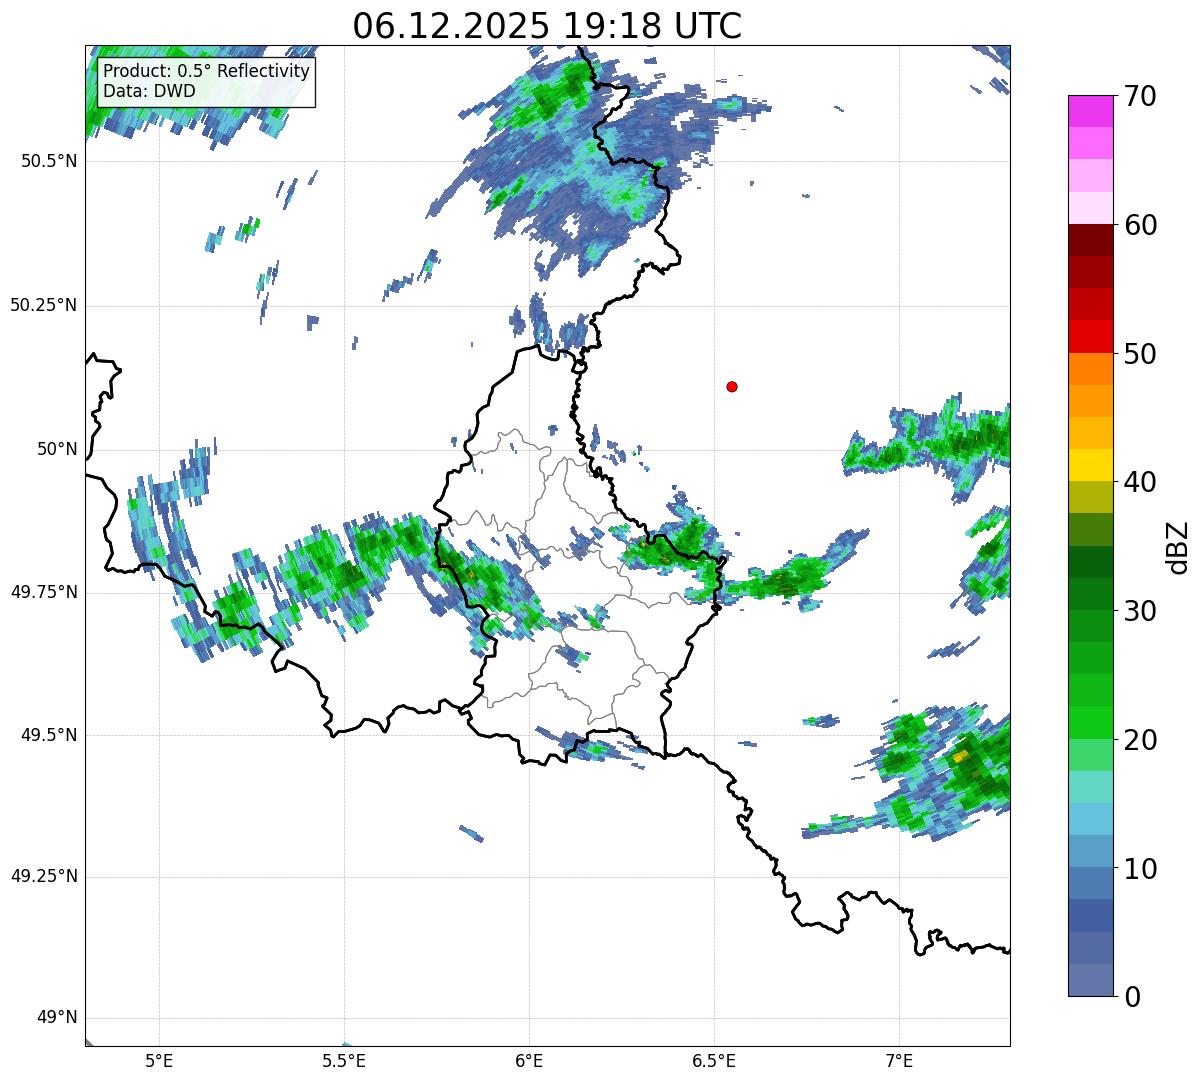Click the 'Product: 0.5° Reflectivity' label
Viewport: 1202px width, 1081px height.
206,72
